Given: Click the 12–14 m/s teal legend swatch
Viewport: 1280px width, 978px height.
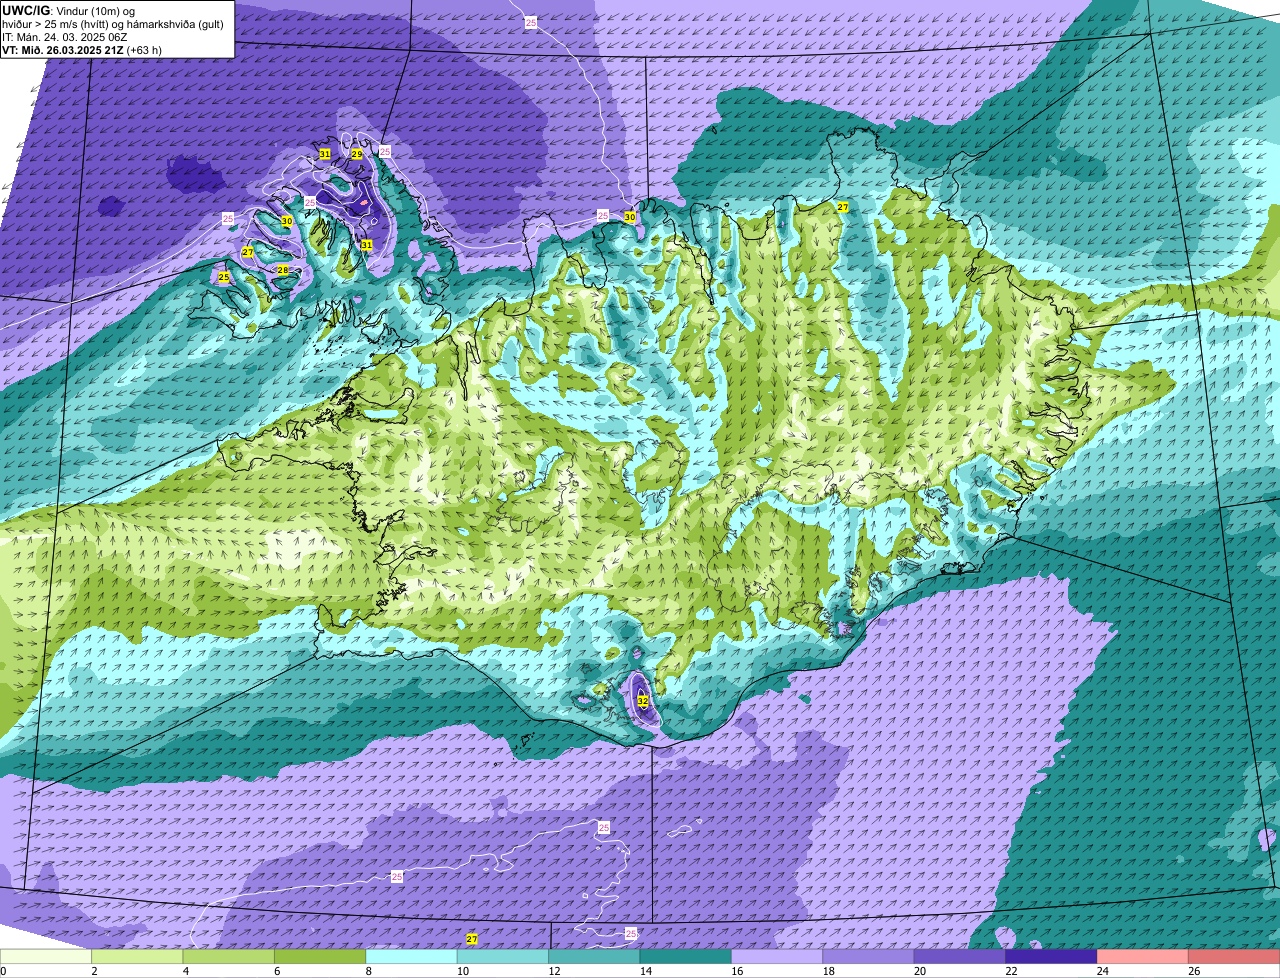Looking at the screenshot, I should point(595,956).
